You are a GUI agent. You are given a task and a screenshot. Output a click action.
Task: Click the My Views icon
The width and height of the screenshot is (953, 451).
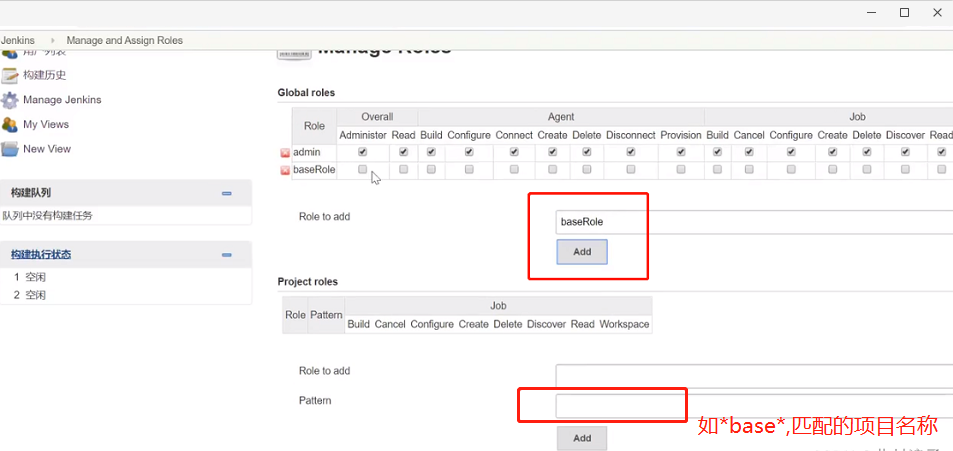coord(10,125)
